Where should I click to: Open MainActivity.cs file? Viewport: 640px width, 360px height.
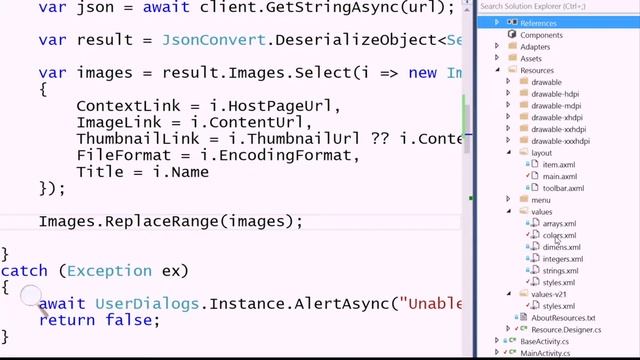point(545,353)
